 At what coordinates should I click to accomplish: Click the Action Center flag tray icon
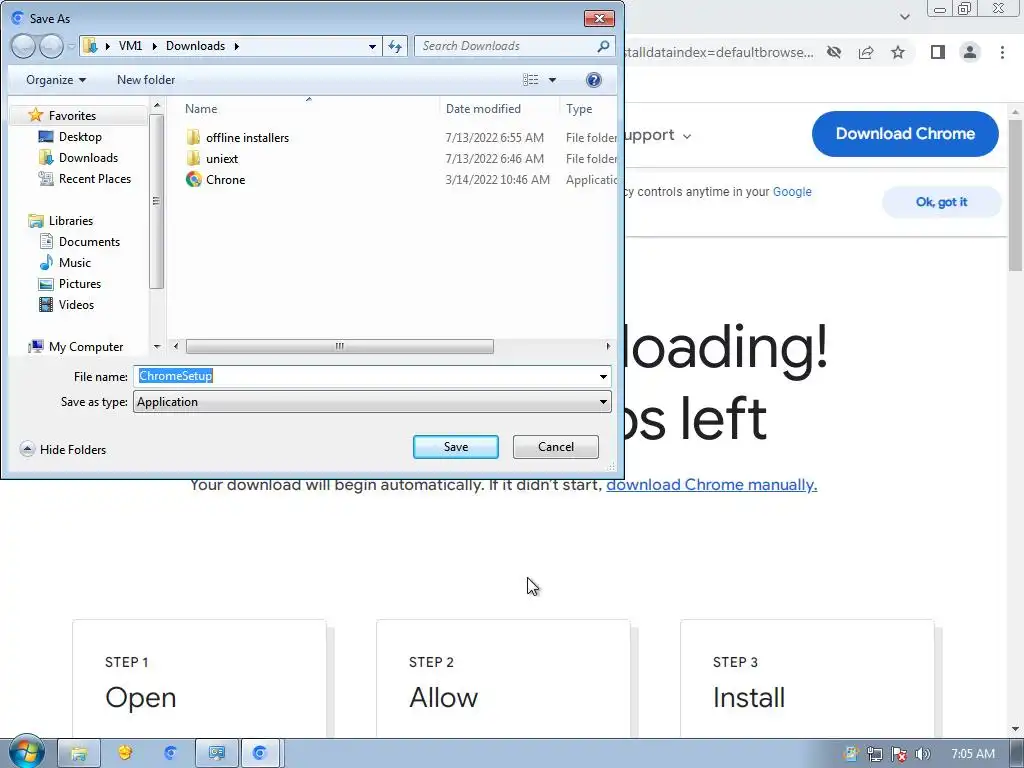click(899, 754)
